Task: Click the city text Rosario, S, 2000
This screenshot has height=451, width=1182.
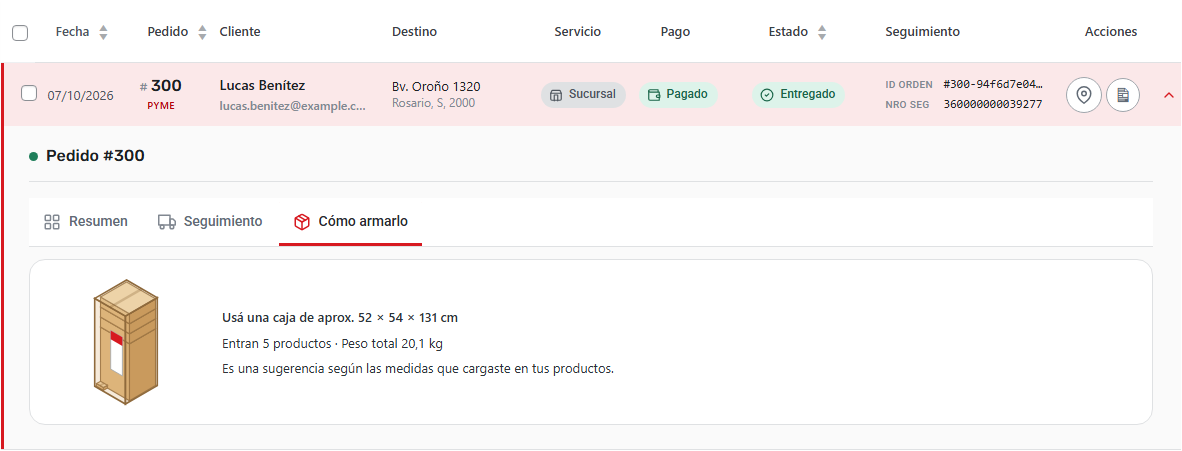Action: 433,103
